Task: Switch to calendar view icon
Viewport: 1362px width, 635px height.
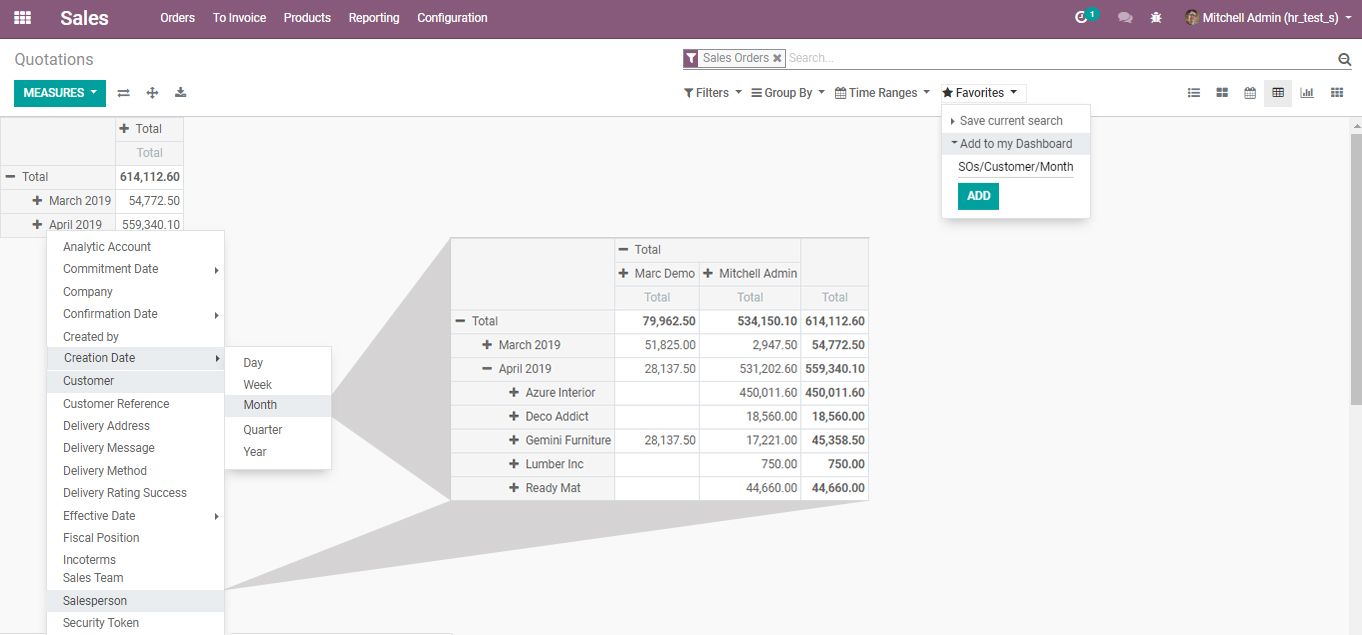Action: pos(1249,93)
